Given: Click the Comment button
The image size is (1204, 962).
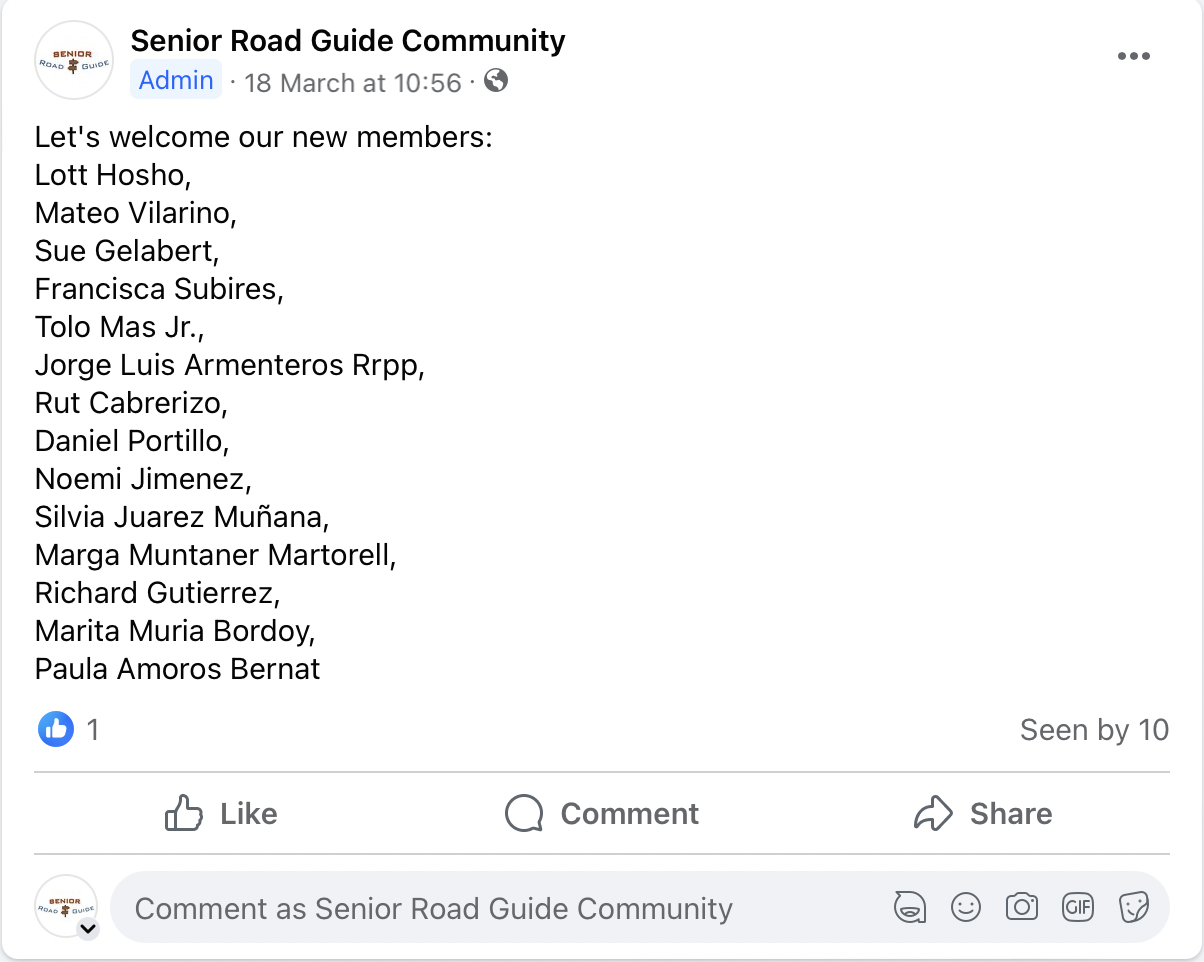Looking at the screenshot, I should point(601,813).
